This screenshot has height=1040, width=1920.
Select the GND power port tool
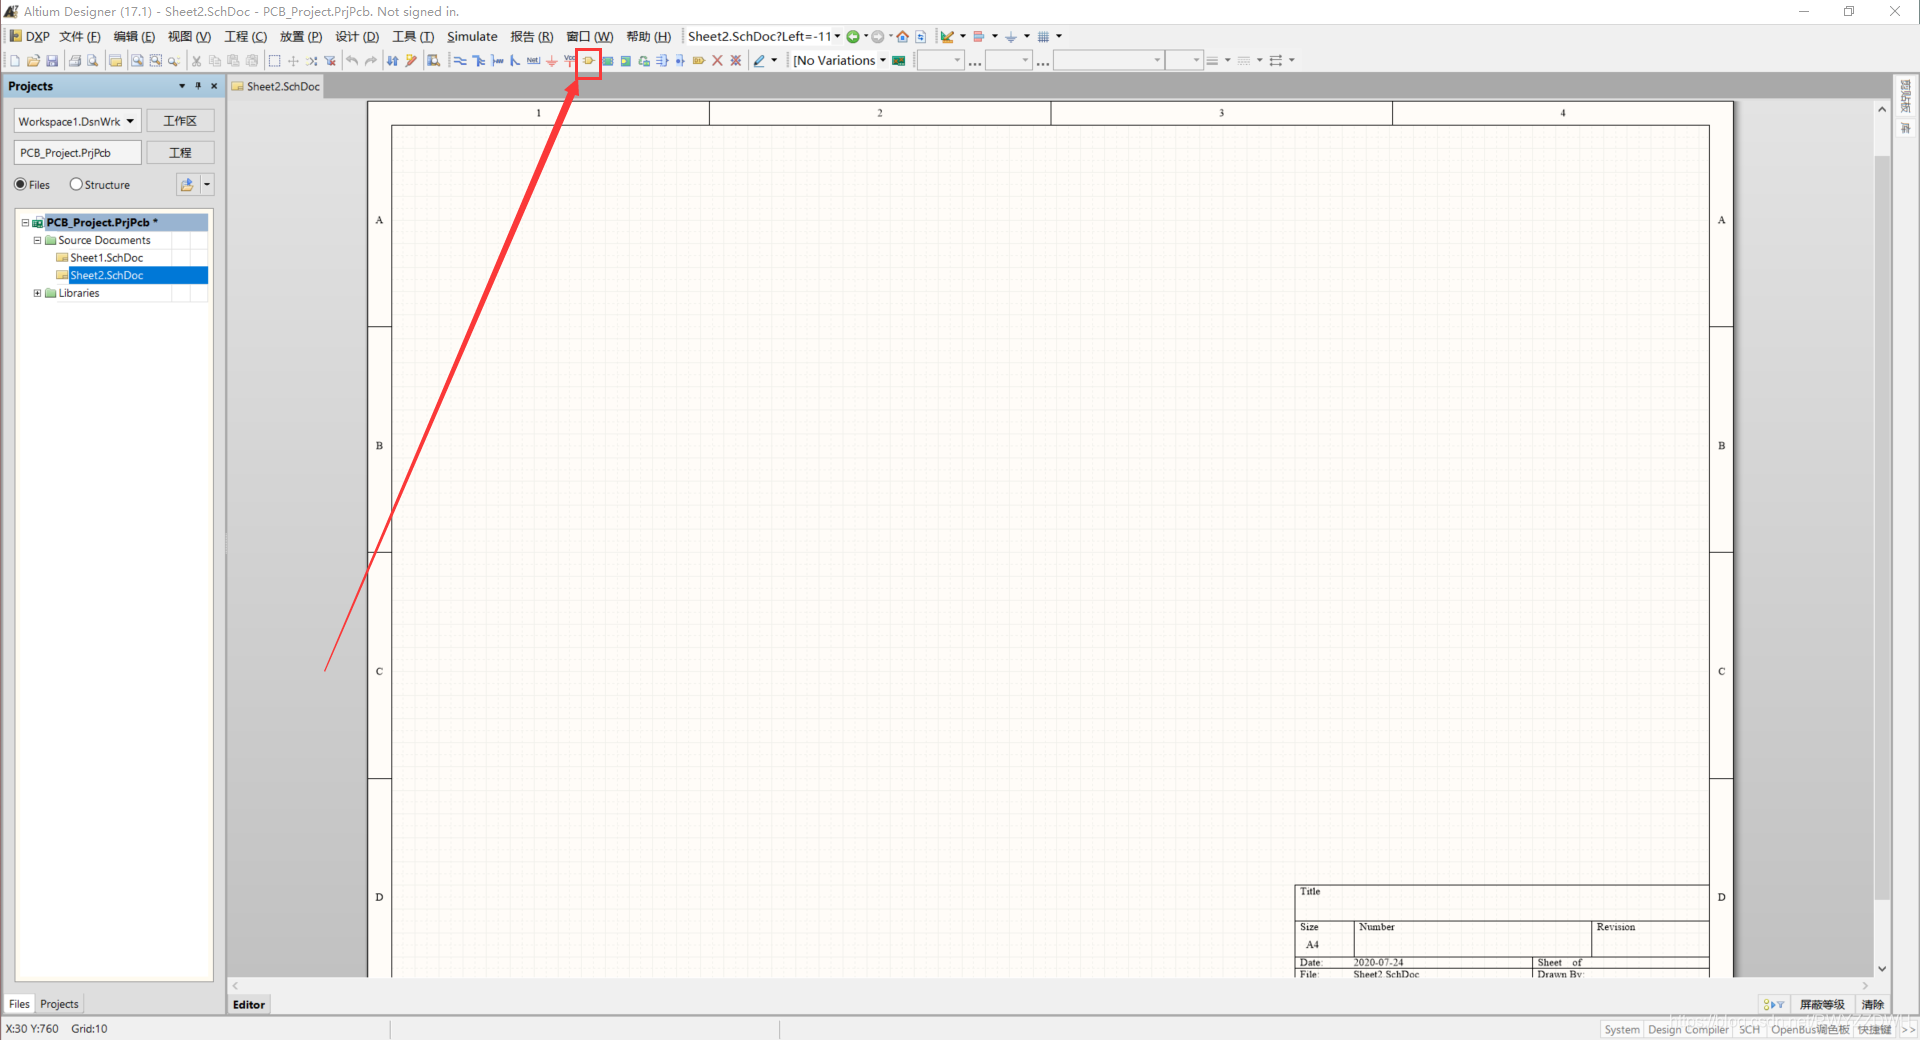coord(551,61)
